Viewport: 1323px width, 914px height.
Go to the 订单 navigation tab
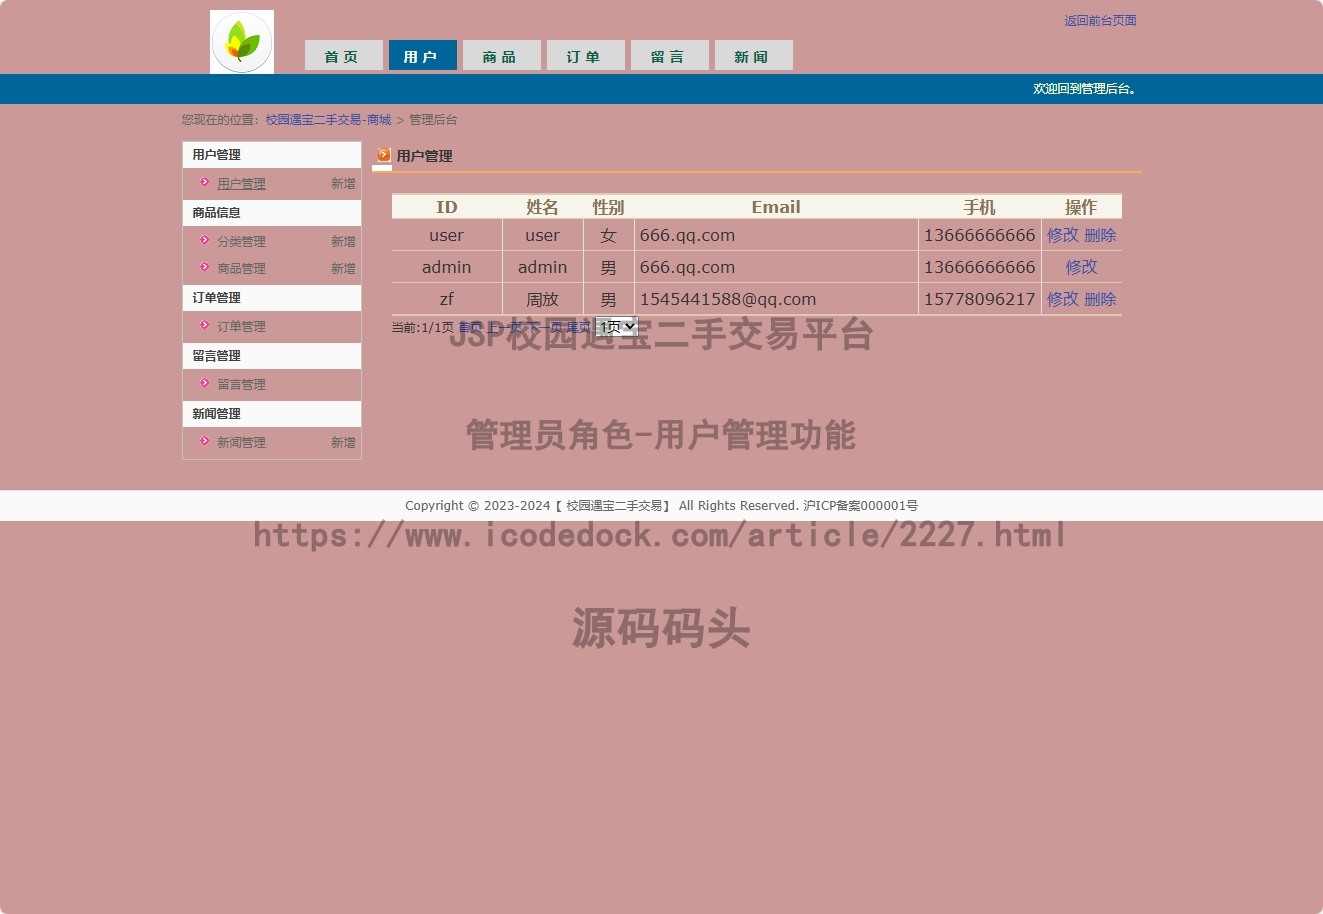pos(585,55)
